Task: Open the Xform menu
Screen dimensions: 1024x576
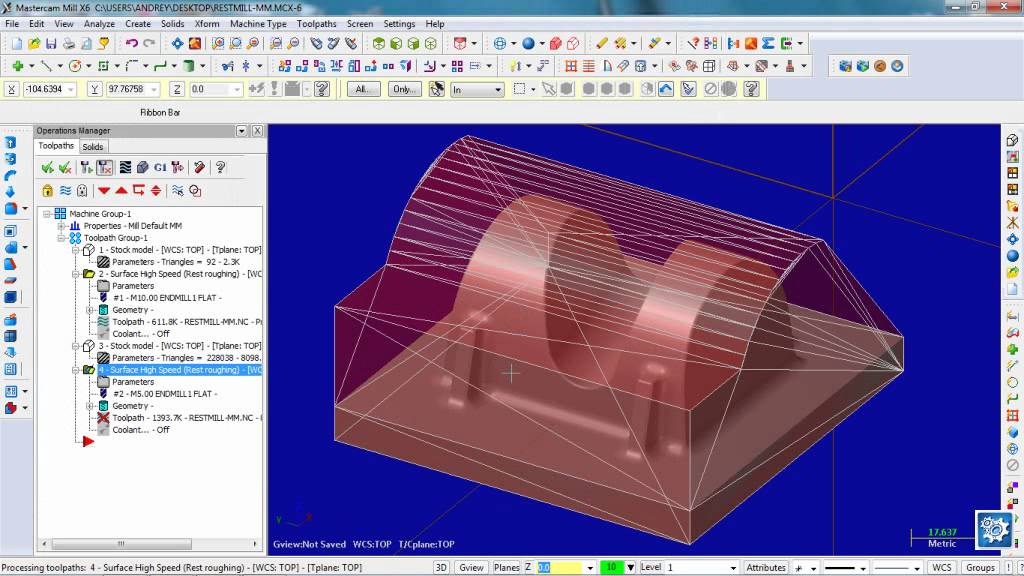Action: pyautogui.click(x=207, y=24)
